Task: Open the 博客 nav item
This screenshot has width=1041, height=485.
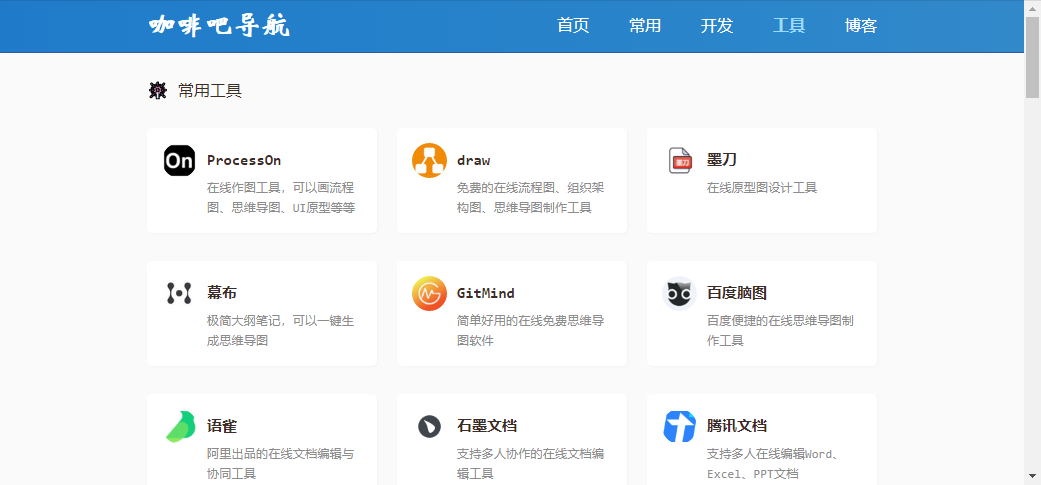Action: (x=861, y=26)
